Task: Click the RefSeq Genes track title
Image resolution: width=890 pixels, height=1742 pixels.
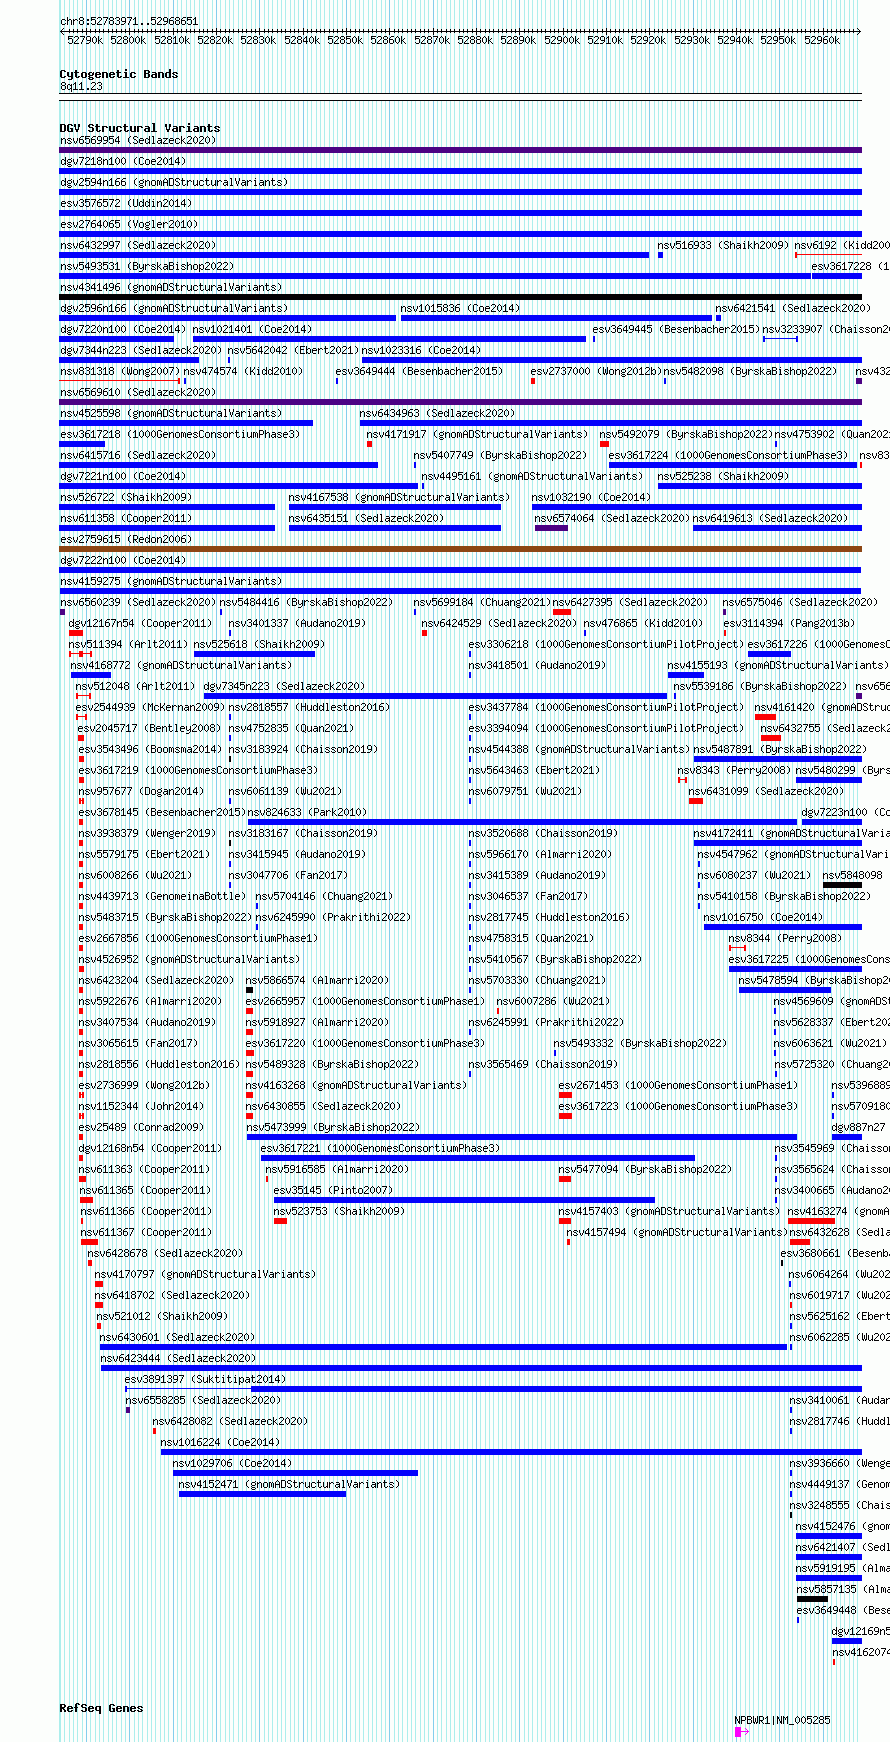Action: click(101, 1708)
